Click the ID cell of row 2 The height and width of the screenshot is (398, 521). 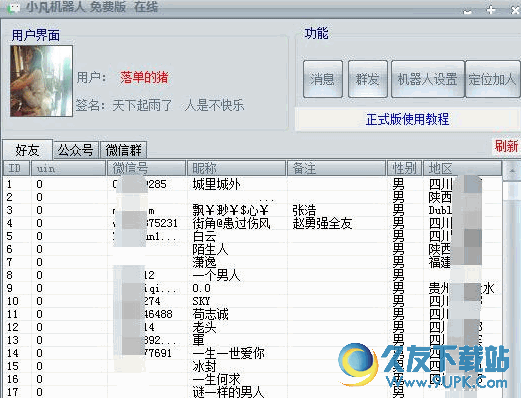tap(10, 197)
